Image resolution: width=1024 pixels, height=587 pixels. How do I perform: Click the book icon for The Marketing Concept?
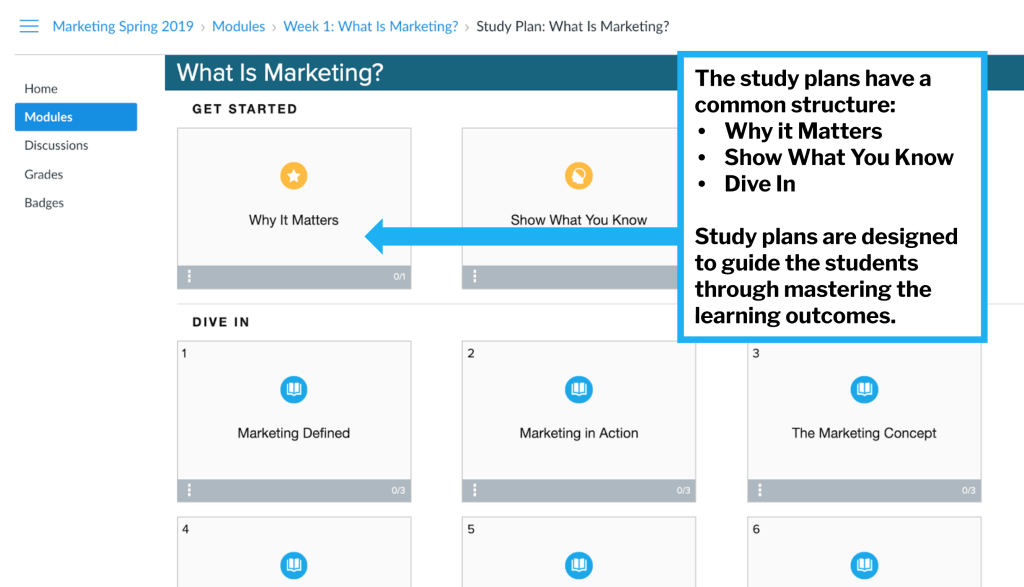coord(864,390)
